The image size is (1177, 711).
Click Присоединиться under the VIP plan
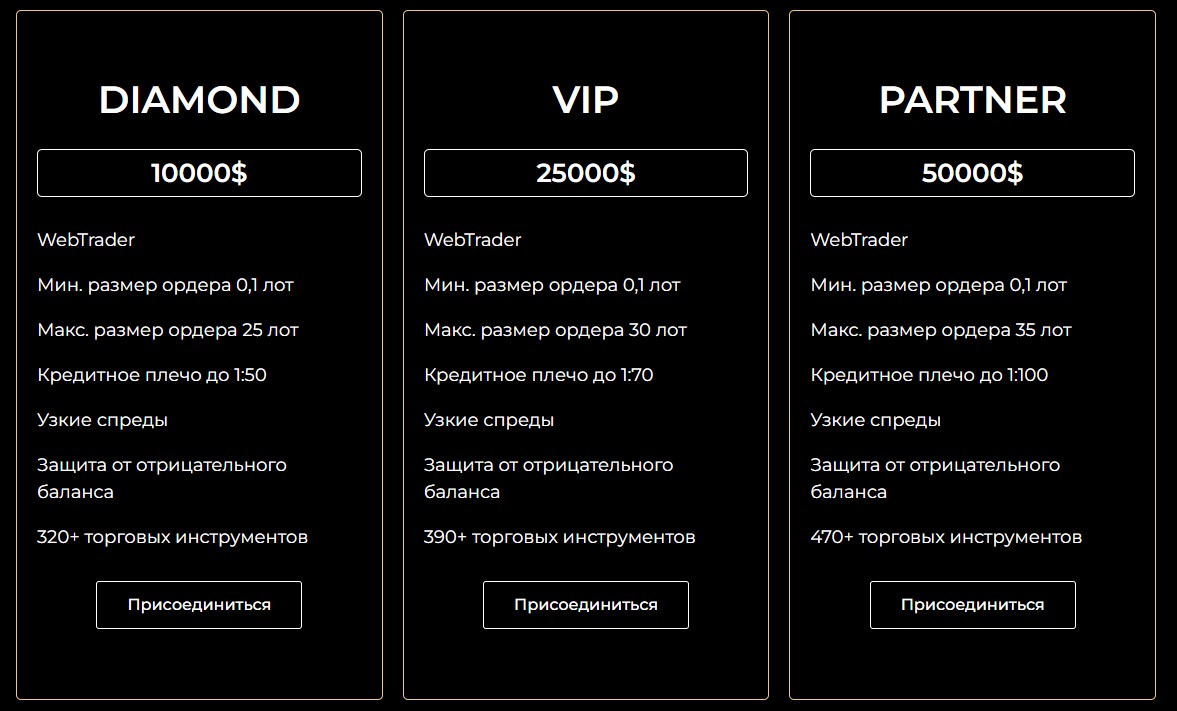click(x=585, y=604)
